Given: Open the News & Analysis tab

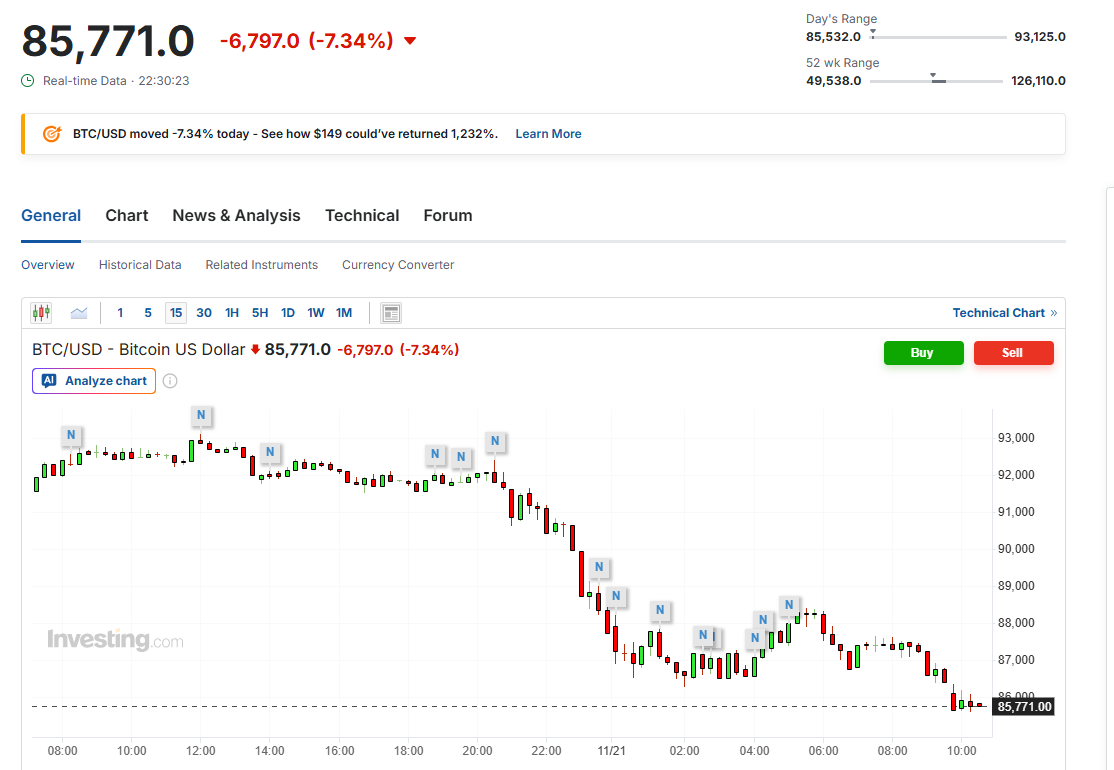Looking at the screenshot, I should click(236, 216).
